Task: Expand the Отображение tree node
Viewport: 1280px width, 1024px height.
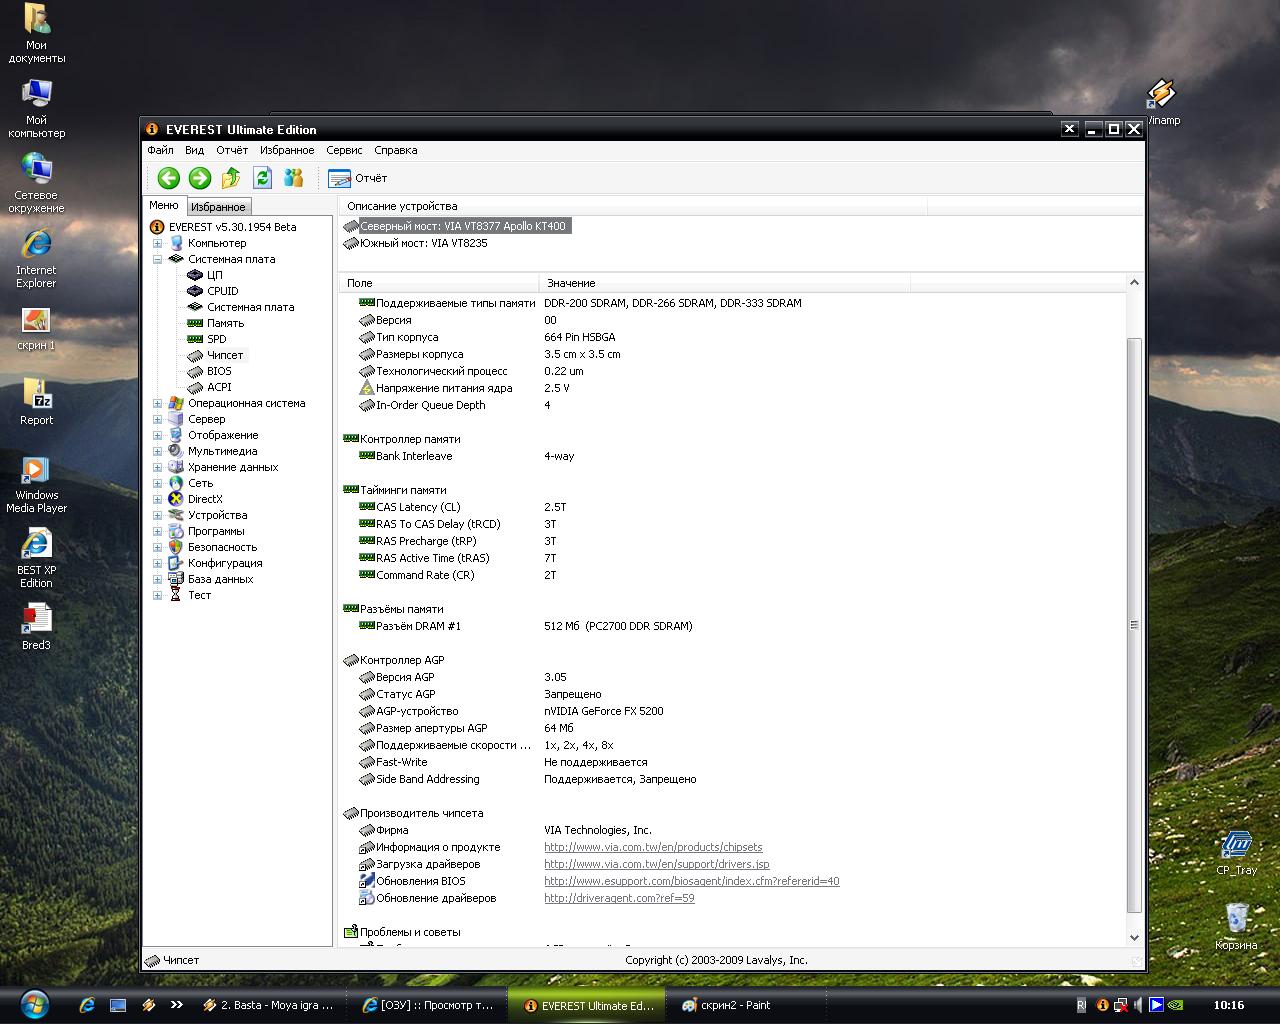Action: point(157,435)
